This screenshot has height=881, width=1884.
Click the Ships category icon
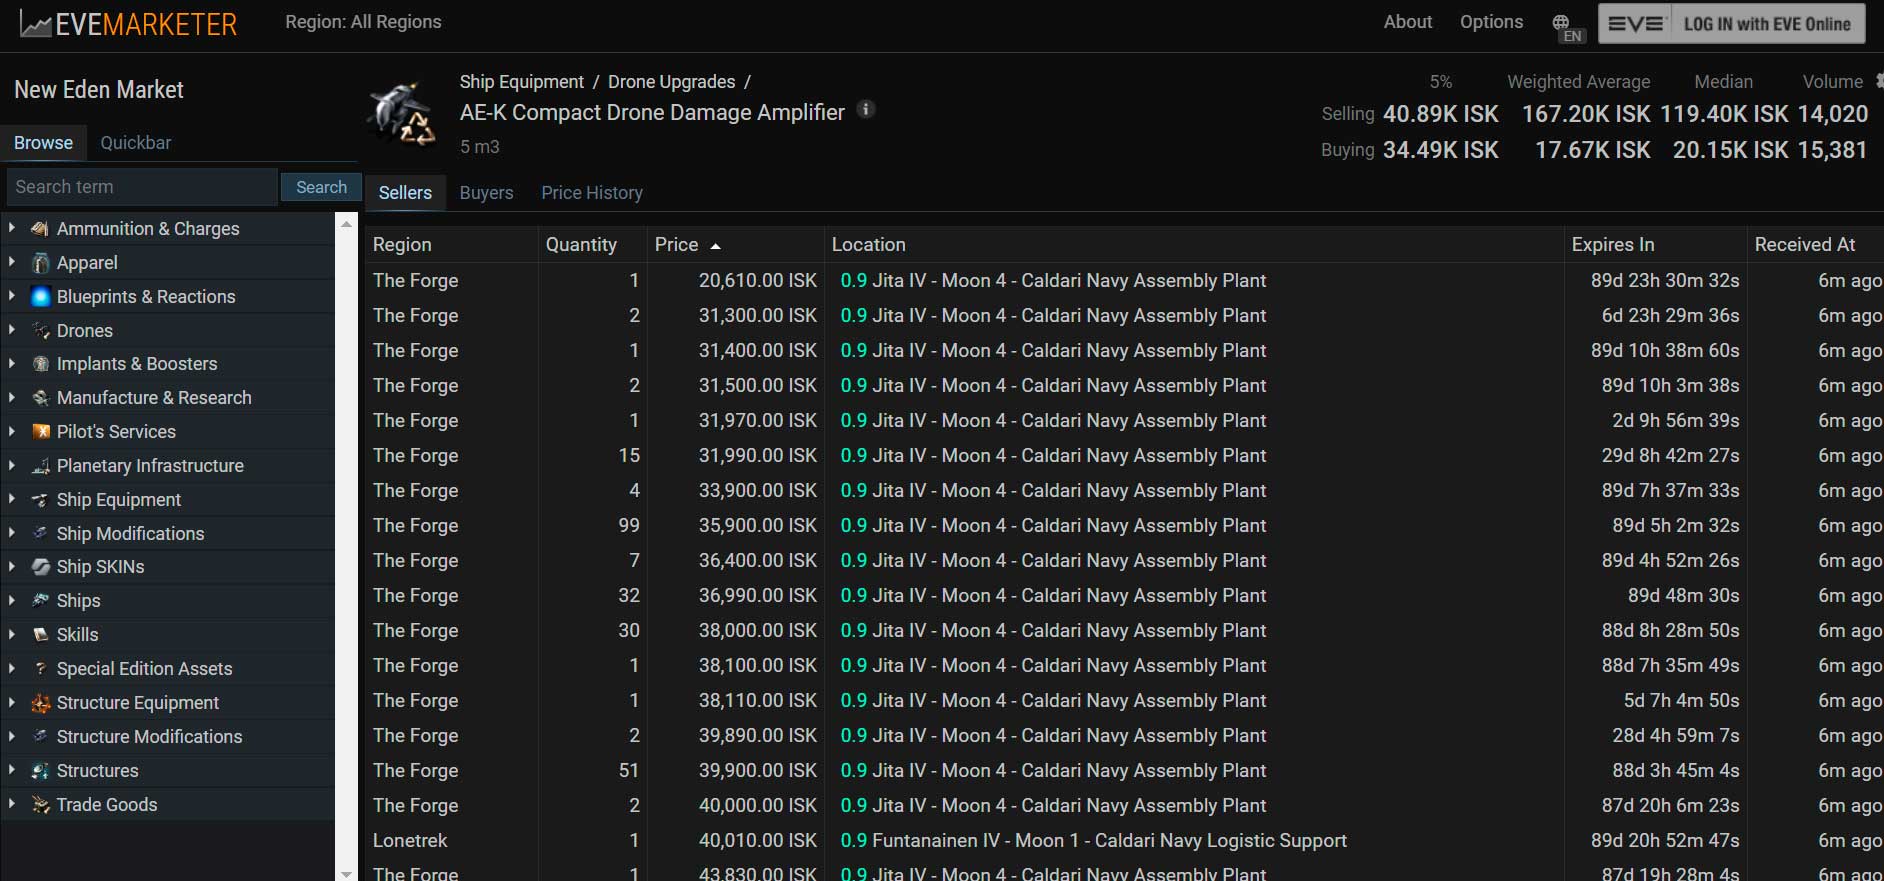point(40,601)
